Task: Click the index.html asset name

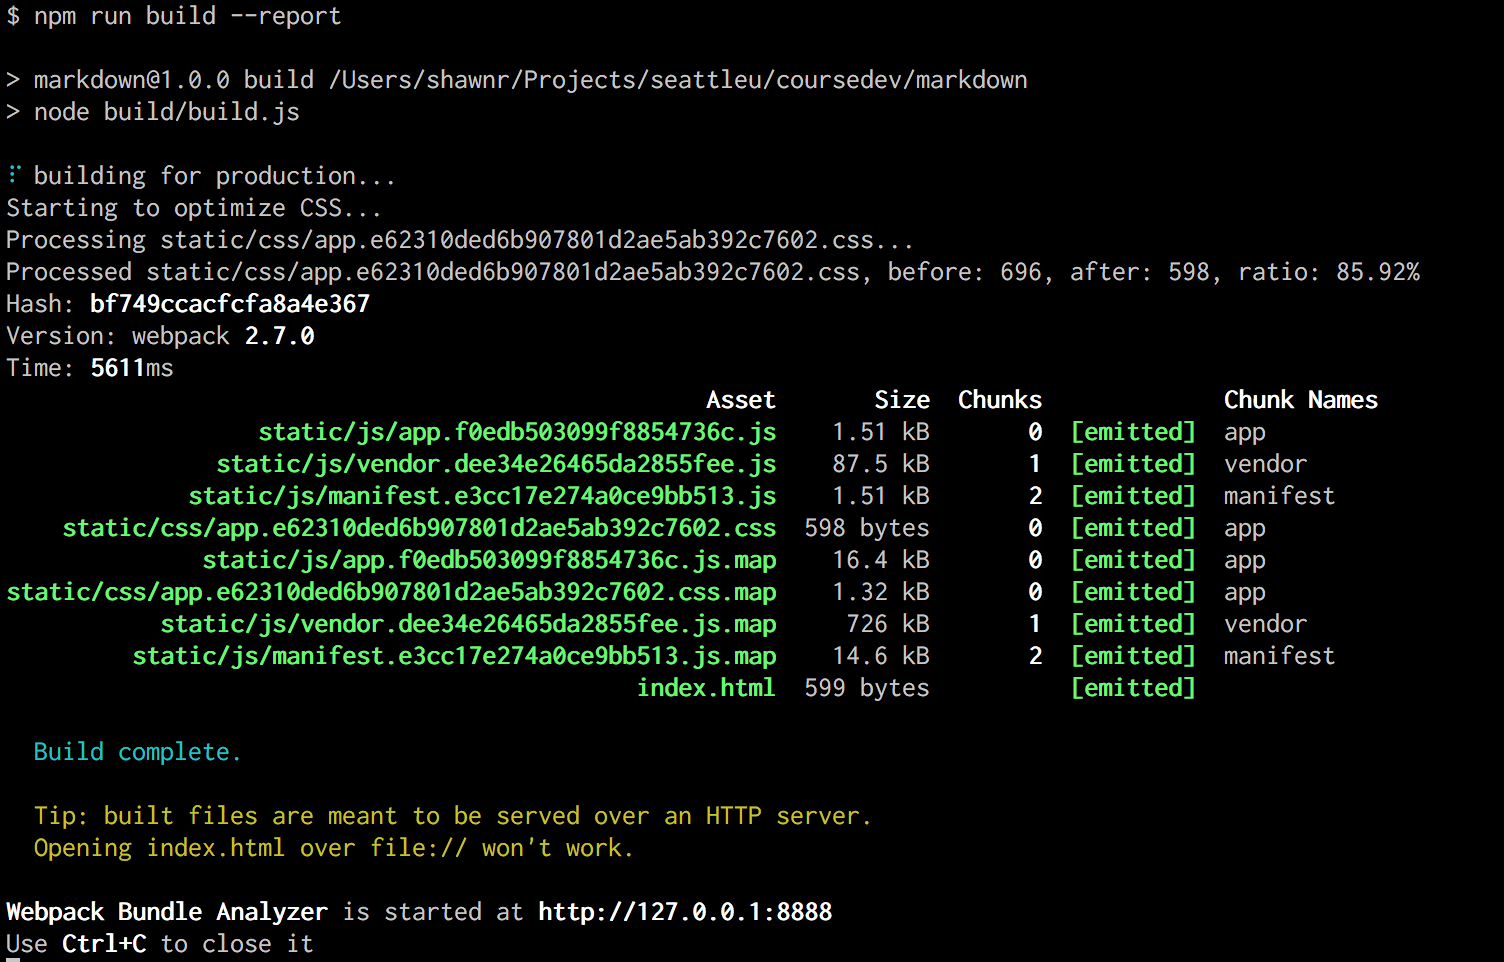Action: click(x=706, y=688)
